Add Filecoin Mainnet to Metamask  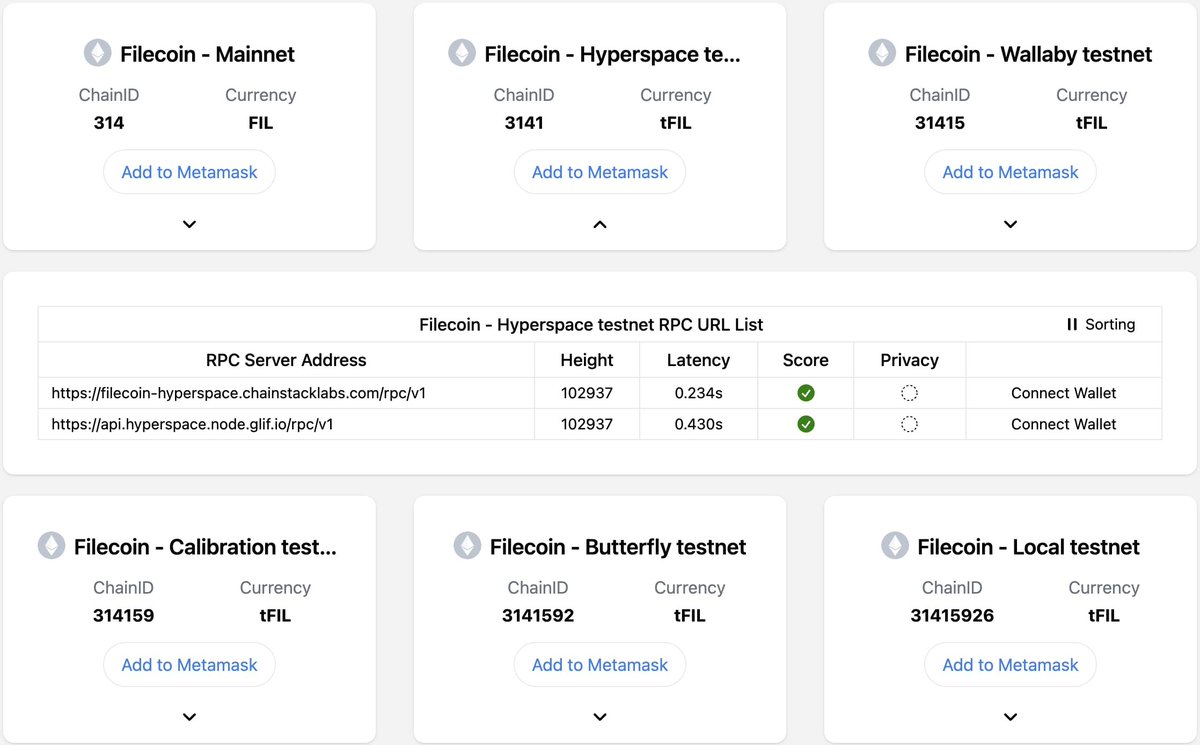pyautogui.click(x=189, y=171)
